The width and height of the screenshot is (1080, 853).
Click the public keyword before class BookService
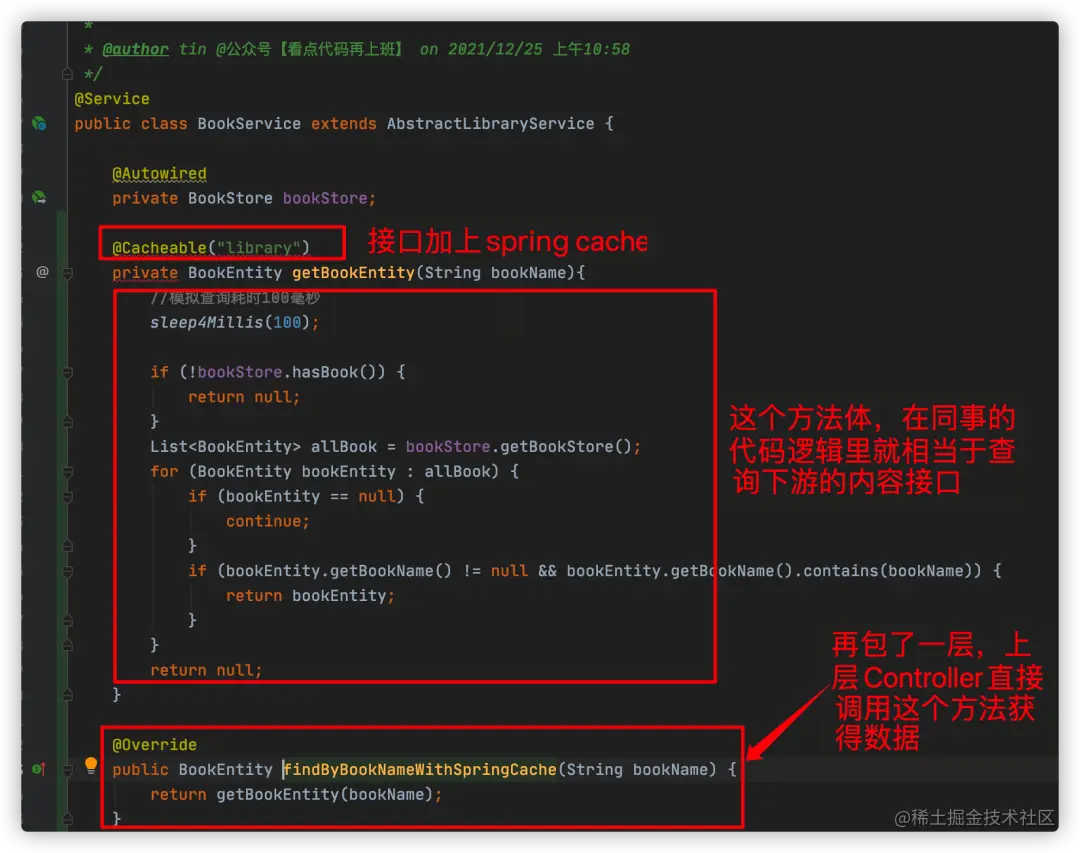pyautogui.click(x=102, y=124)
